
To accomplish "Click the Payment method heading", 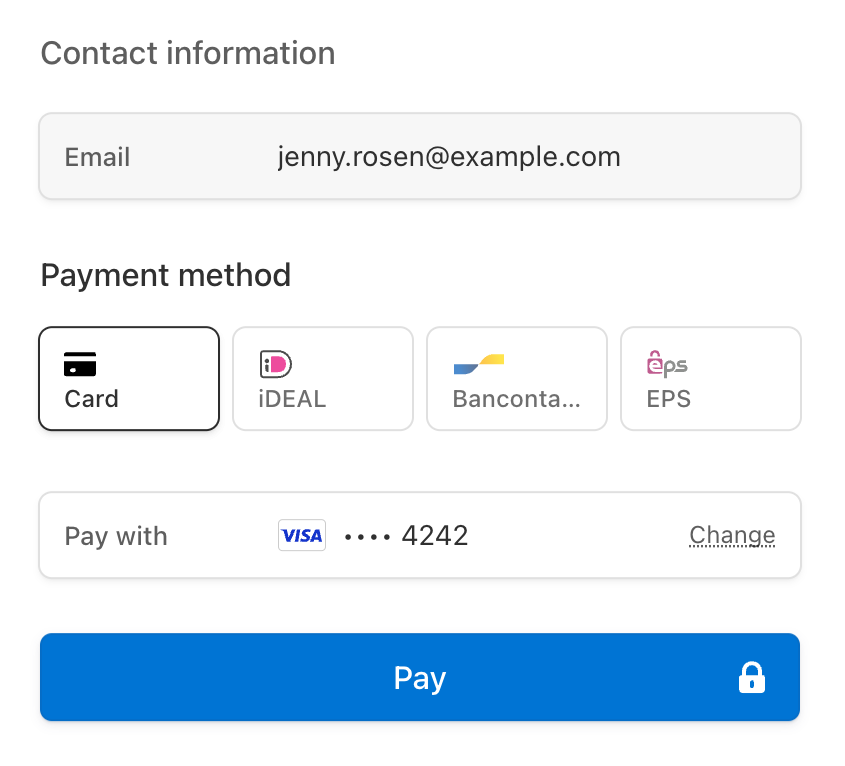I will (x=166, y=275).
